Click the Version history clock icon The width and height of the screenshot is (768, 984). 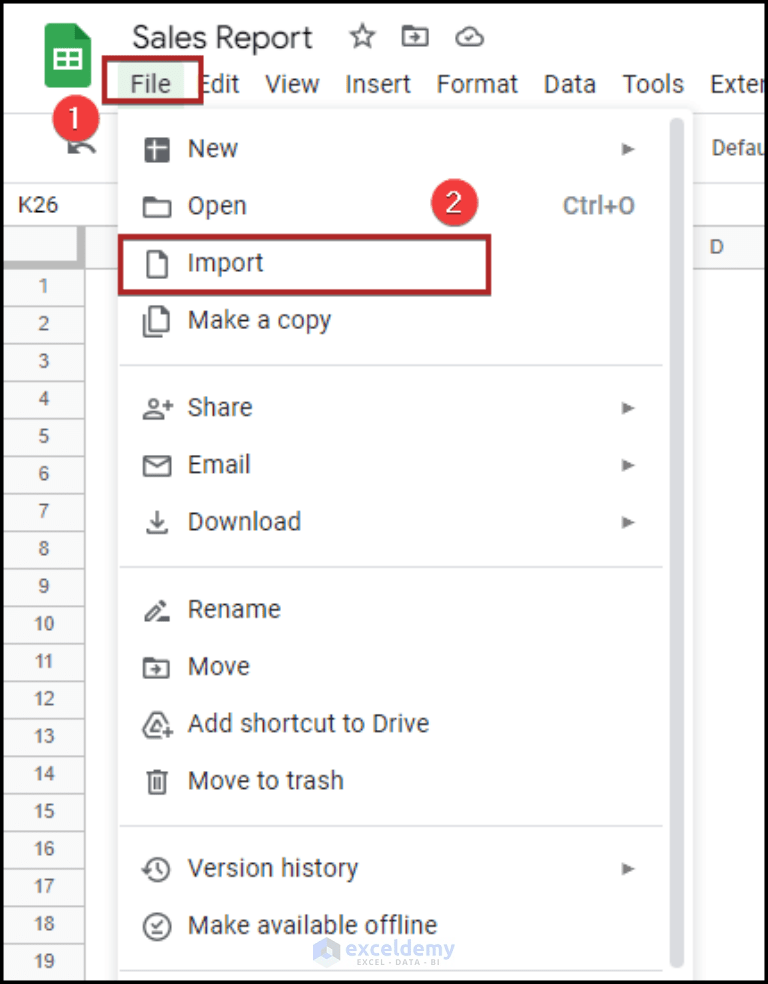157,869
